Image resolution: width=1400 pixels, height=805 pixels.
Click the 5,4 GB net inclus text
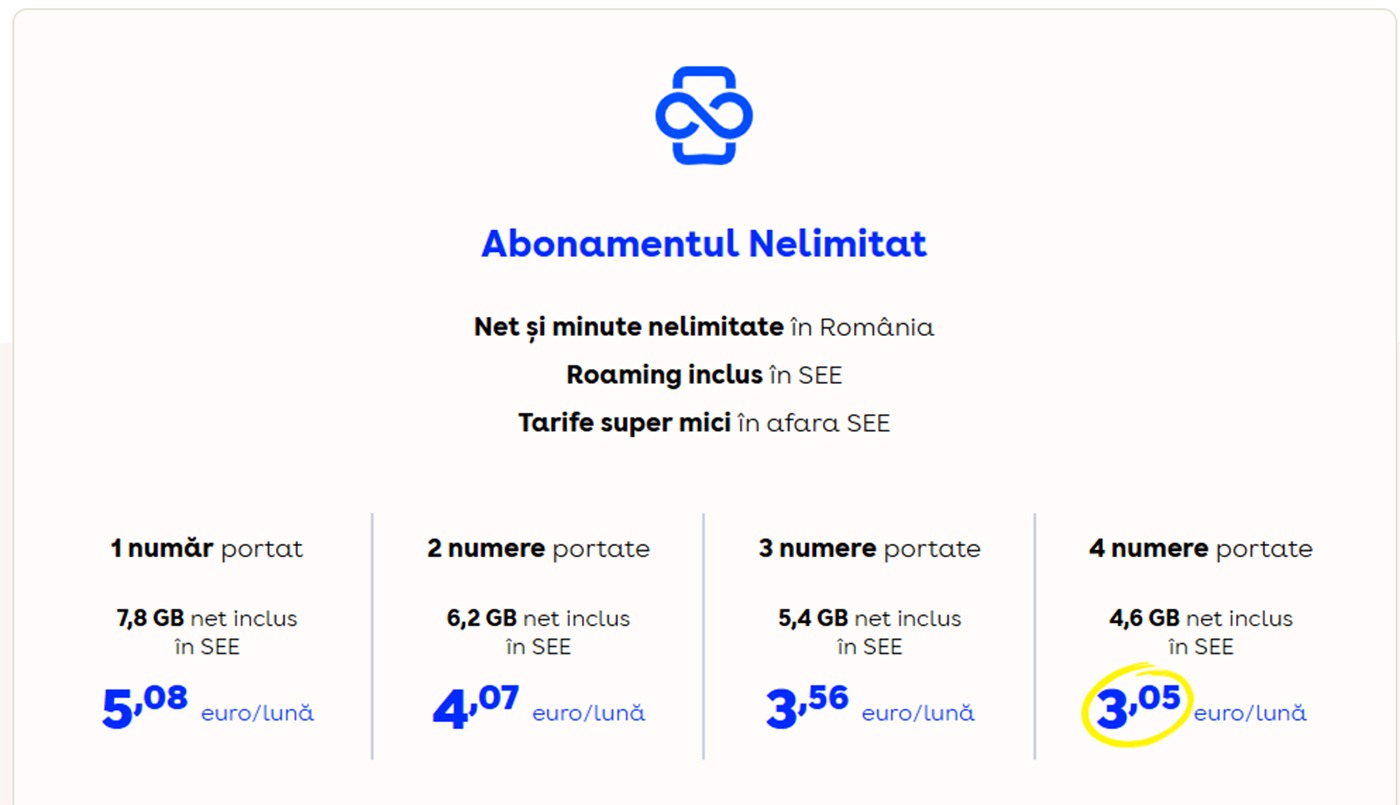coord(869,619)
